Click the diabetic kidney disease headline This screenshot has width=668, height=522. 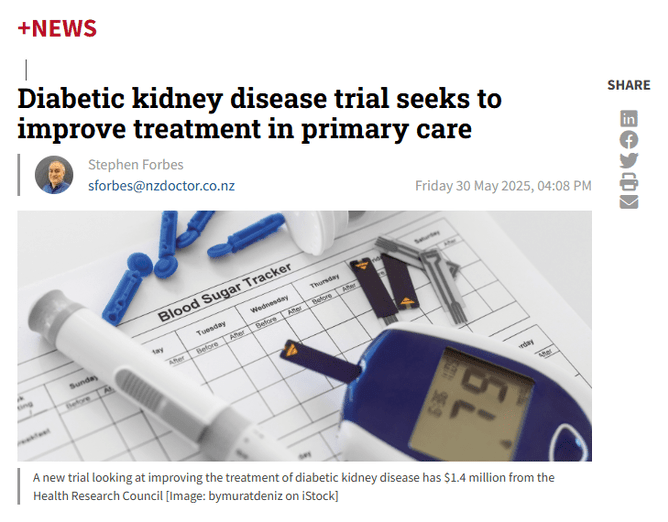click(x=260, y=114)
